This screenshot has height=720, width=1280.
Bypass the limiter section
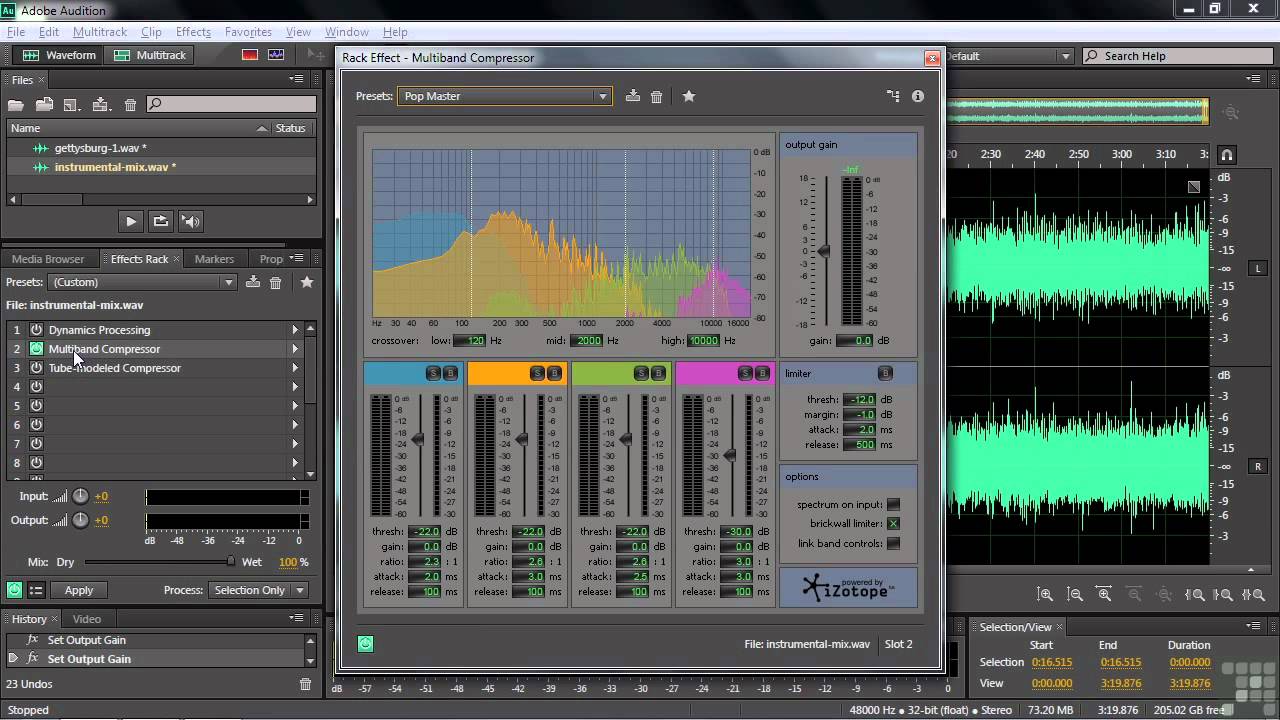[885, 373]
